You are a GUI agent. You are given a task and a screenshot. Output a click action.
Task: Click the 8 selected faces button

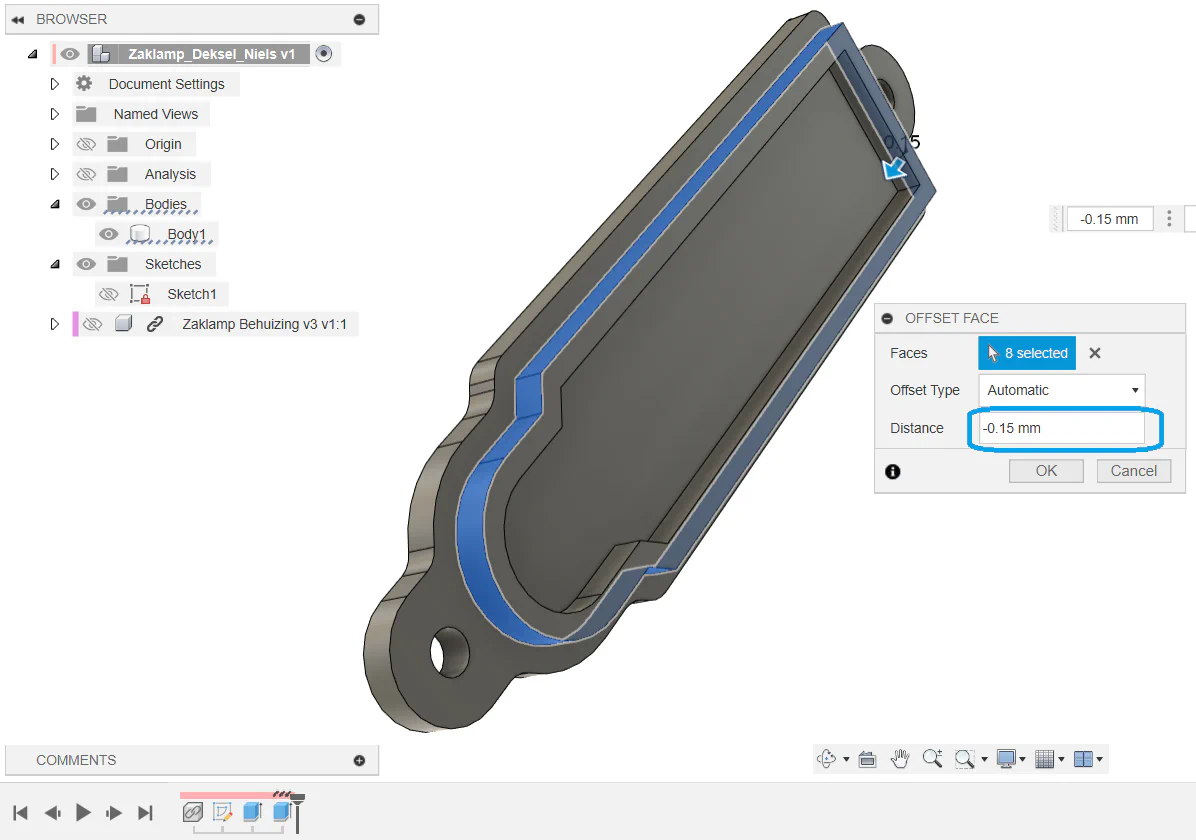coord(1027,353)
